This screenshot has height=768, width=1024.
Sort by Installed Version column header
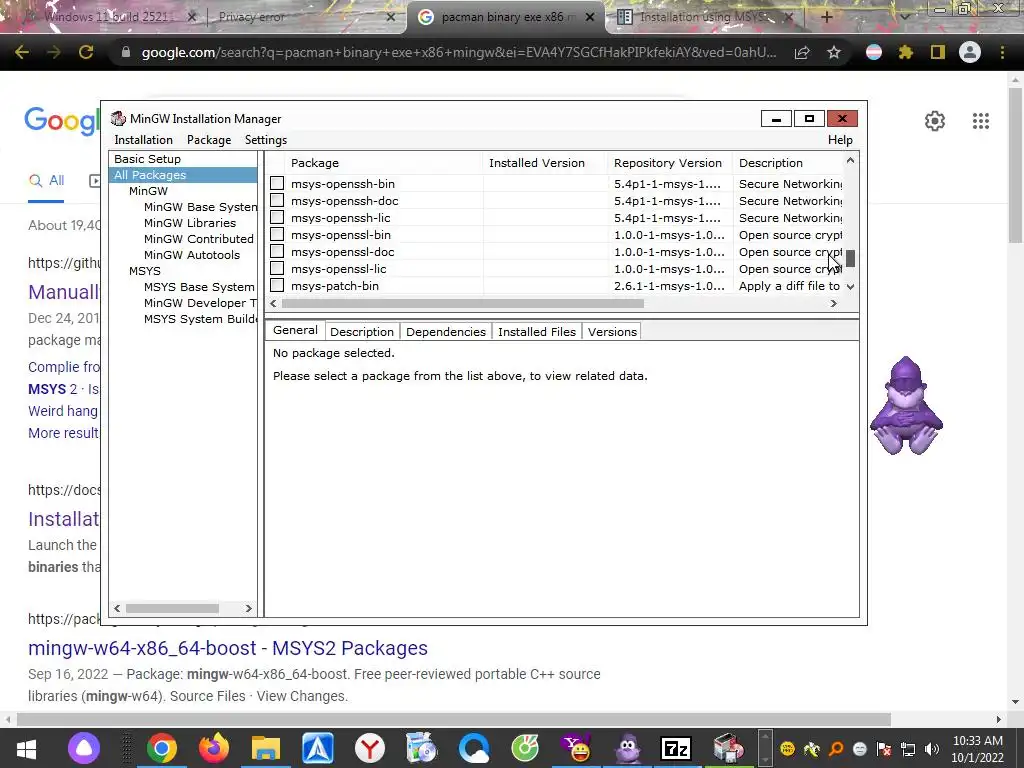(x=545, y=163)
